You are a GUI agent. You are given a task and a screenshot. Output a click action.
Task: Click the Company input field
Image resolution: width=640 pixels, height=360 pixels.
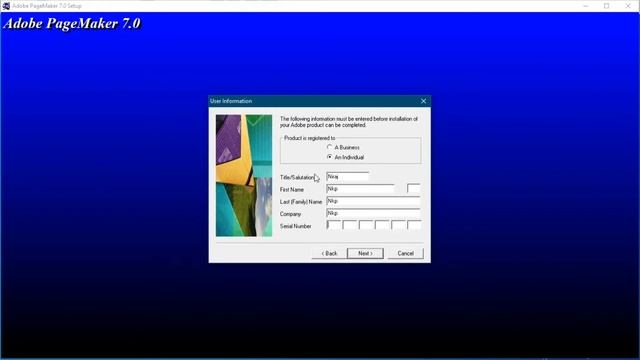(373, 213)
